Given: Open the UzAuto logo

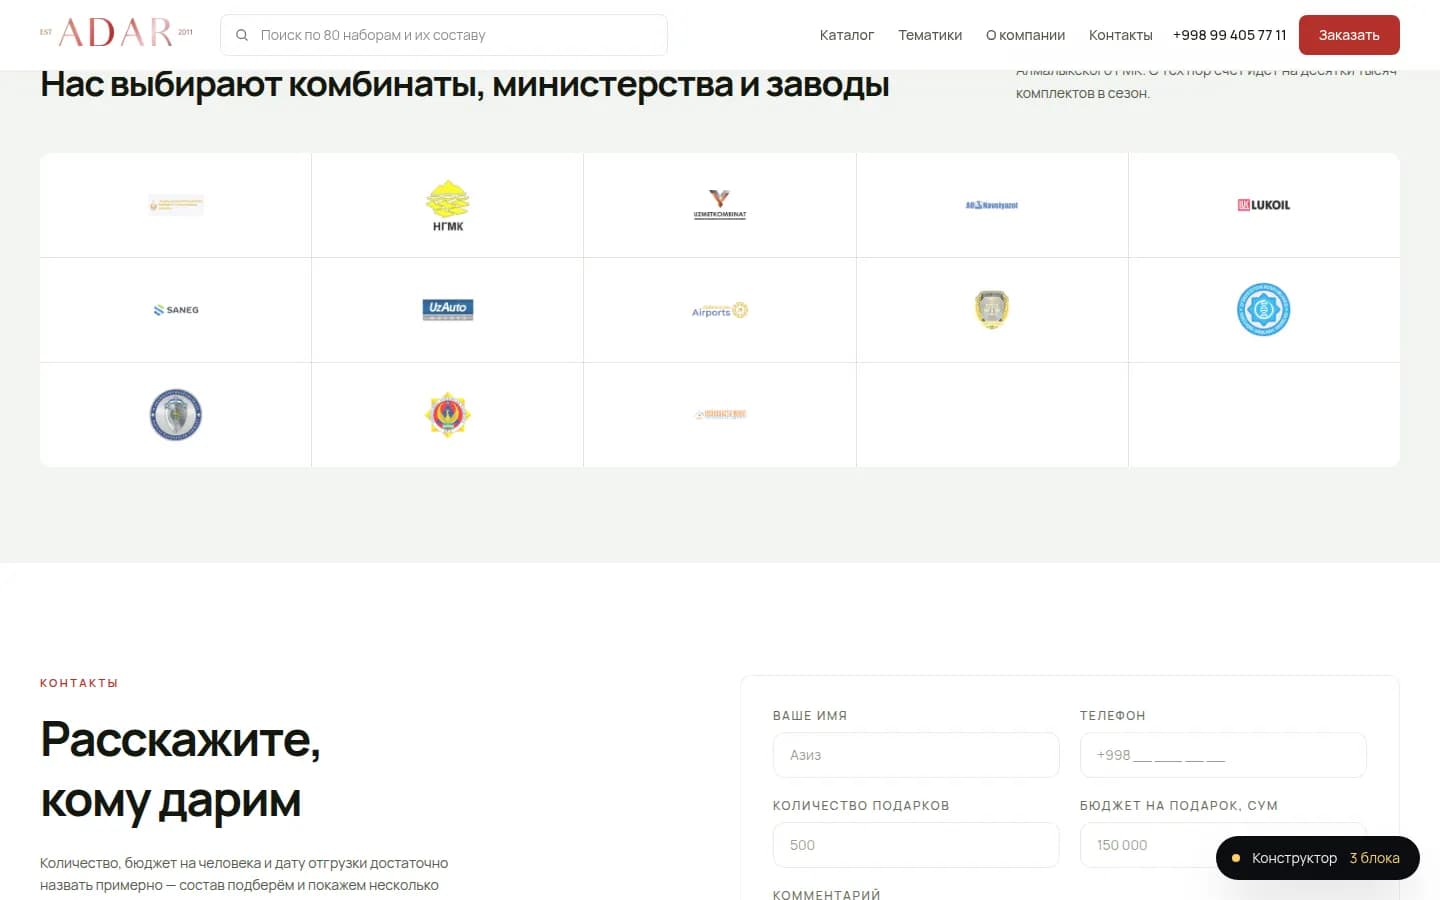Looking at the screenshot, I should coord(448,310).
